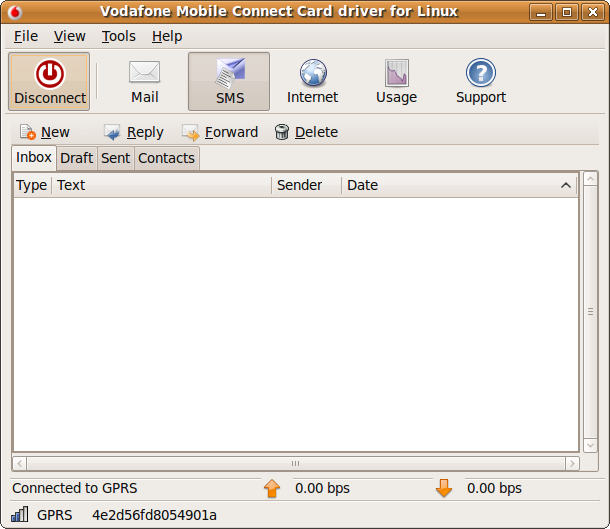Close the Vodafone window

(x=592, y=12)
